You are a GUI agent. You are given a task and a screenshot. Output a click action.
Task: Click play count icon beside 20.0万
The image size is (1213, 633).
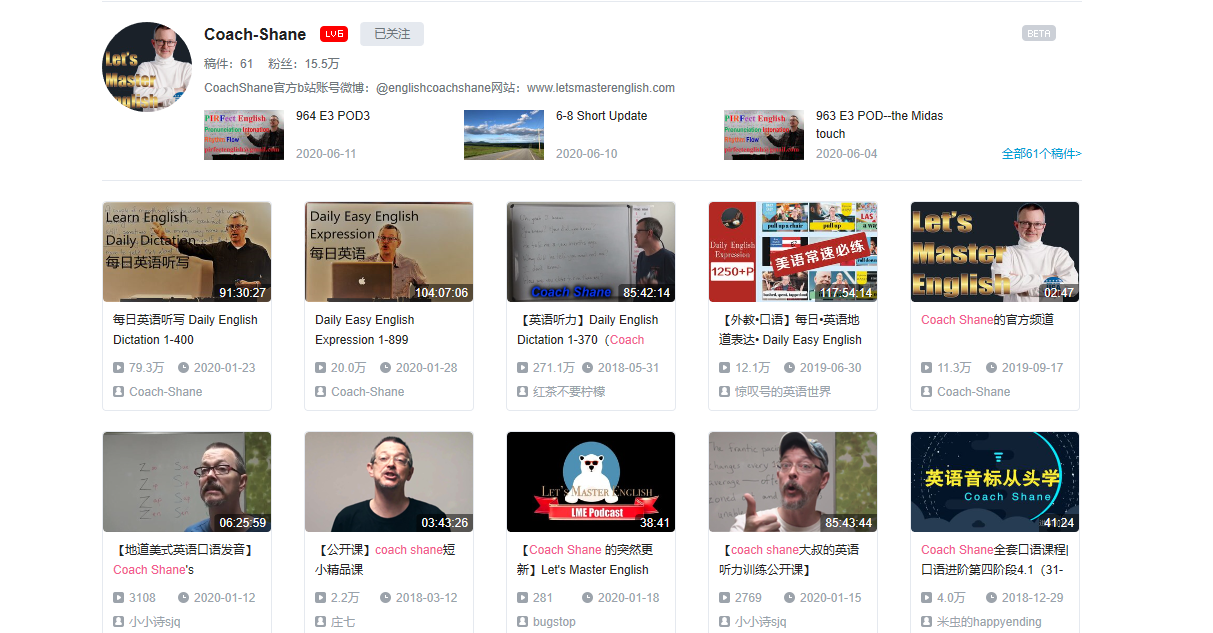click(321, 368)
